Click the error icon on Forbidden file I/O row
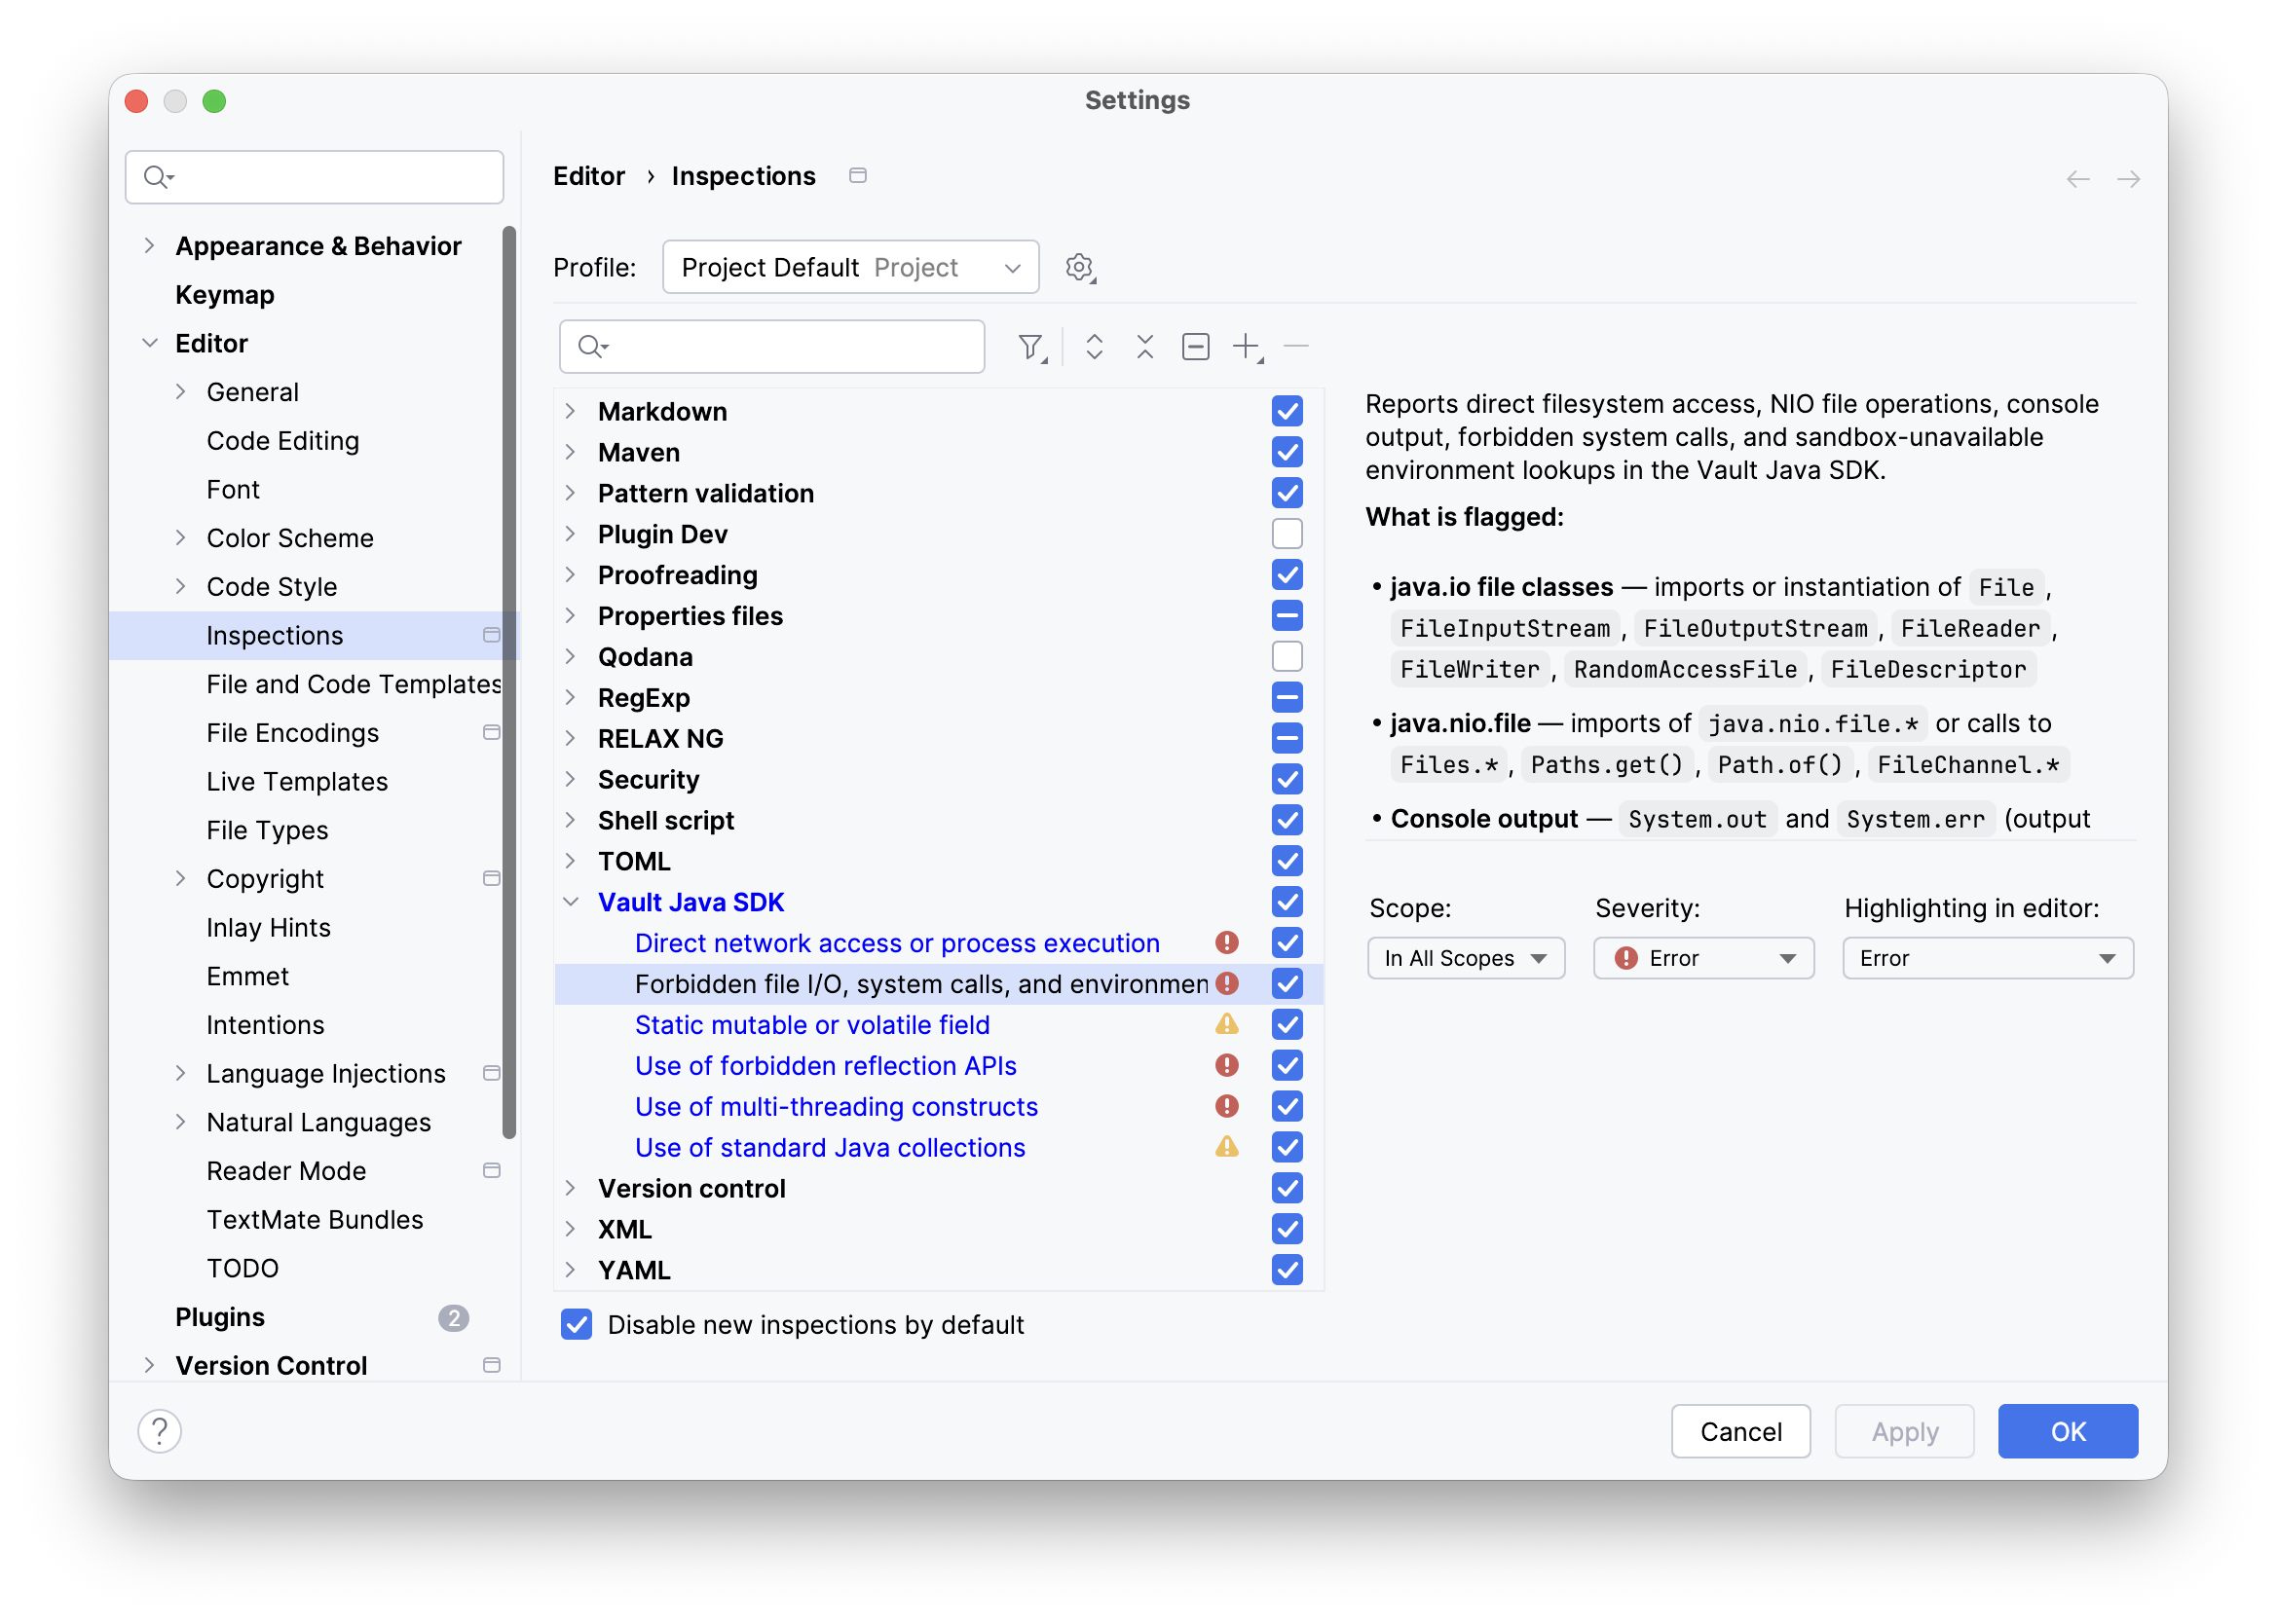2277x1624 pixels. point(1227,984)
